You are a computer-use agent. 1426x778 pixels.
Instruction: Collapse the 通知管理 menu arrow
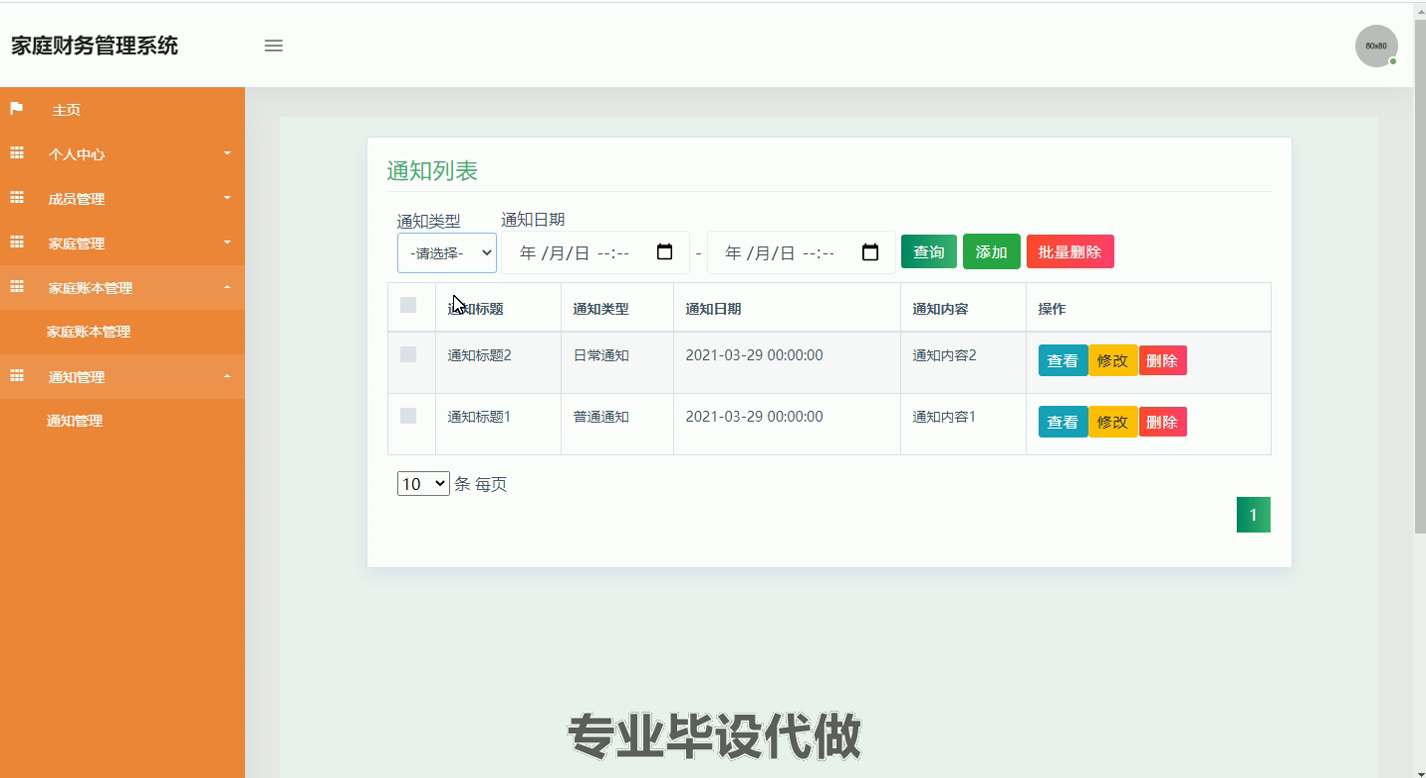227,376
